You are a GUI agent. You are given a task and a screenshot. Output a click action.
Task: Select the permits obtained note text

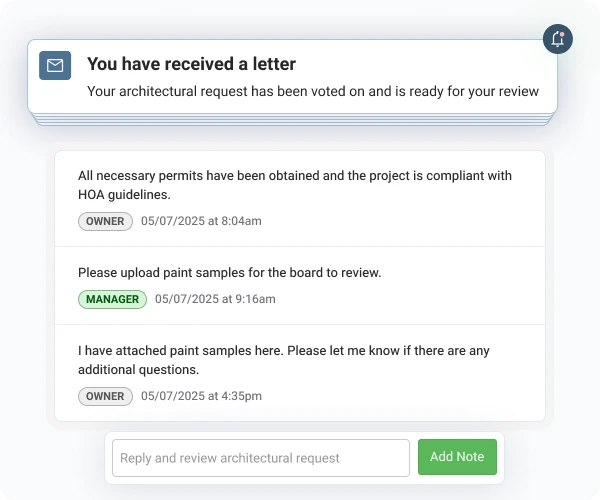[294, 176]
